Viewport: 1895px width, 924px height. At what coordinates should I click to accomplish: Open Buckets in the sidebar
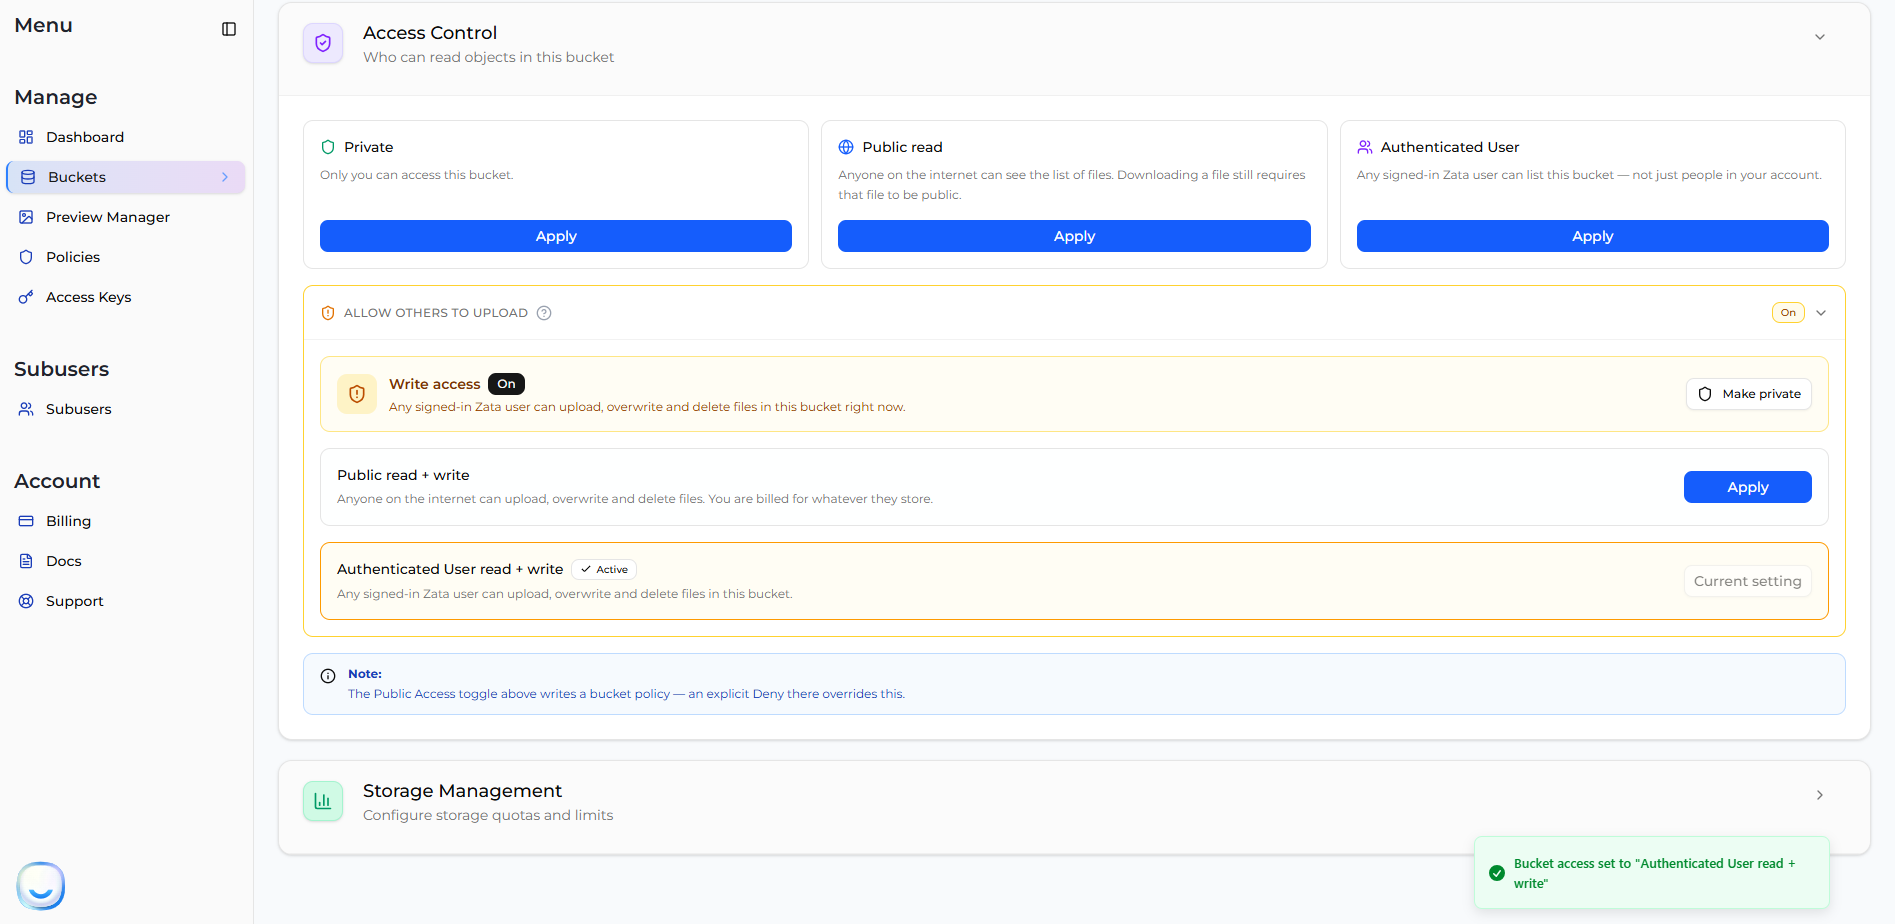pos(126,177)
